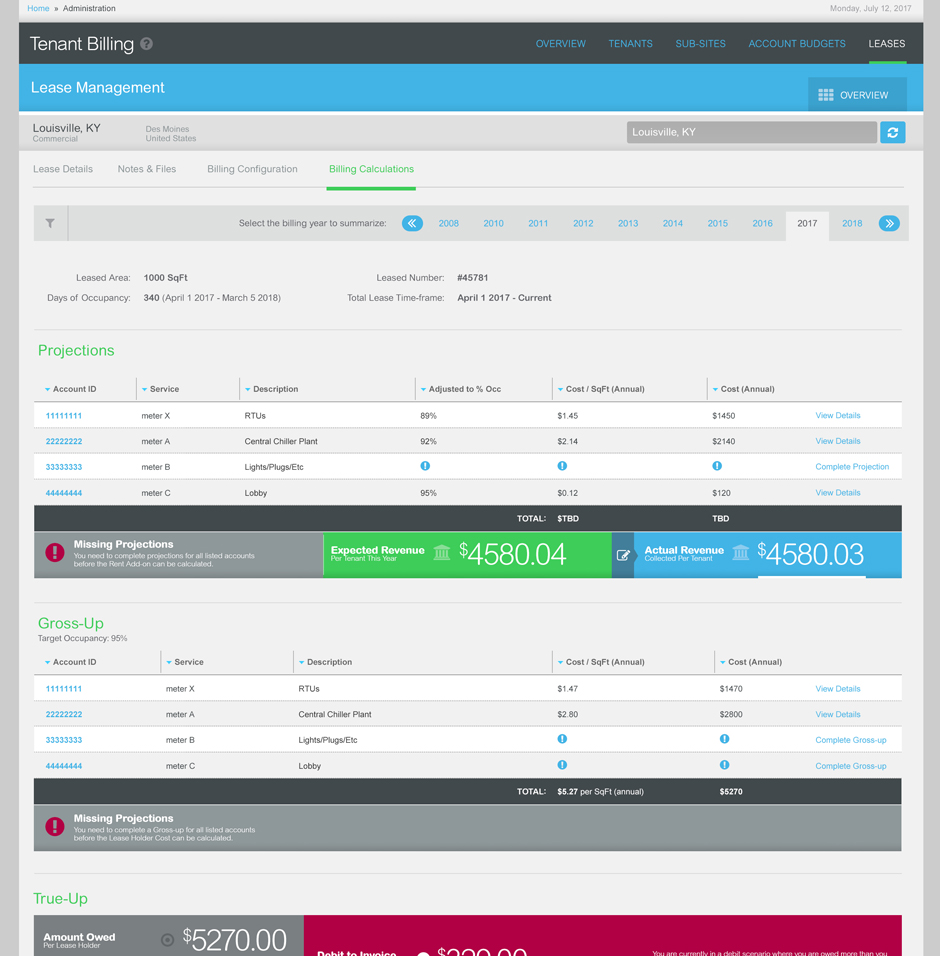
Task: Switch to the Billing Configuration tab
Action: click(252, 169)
